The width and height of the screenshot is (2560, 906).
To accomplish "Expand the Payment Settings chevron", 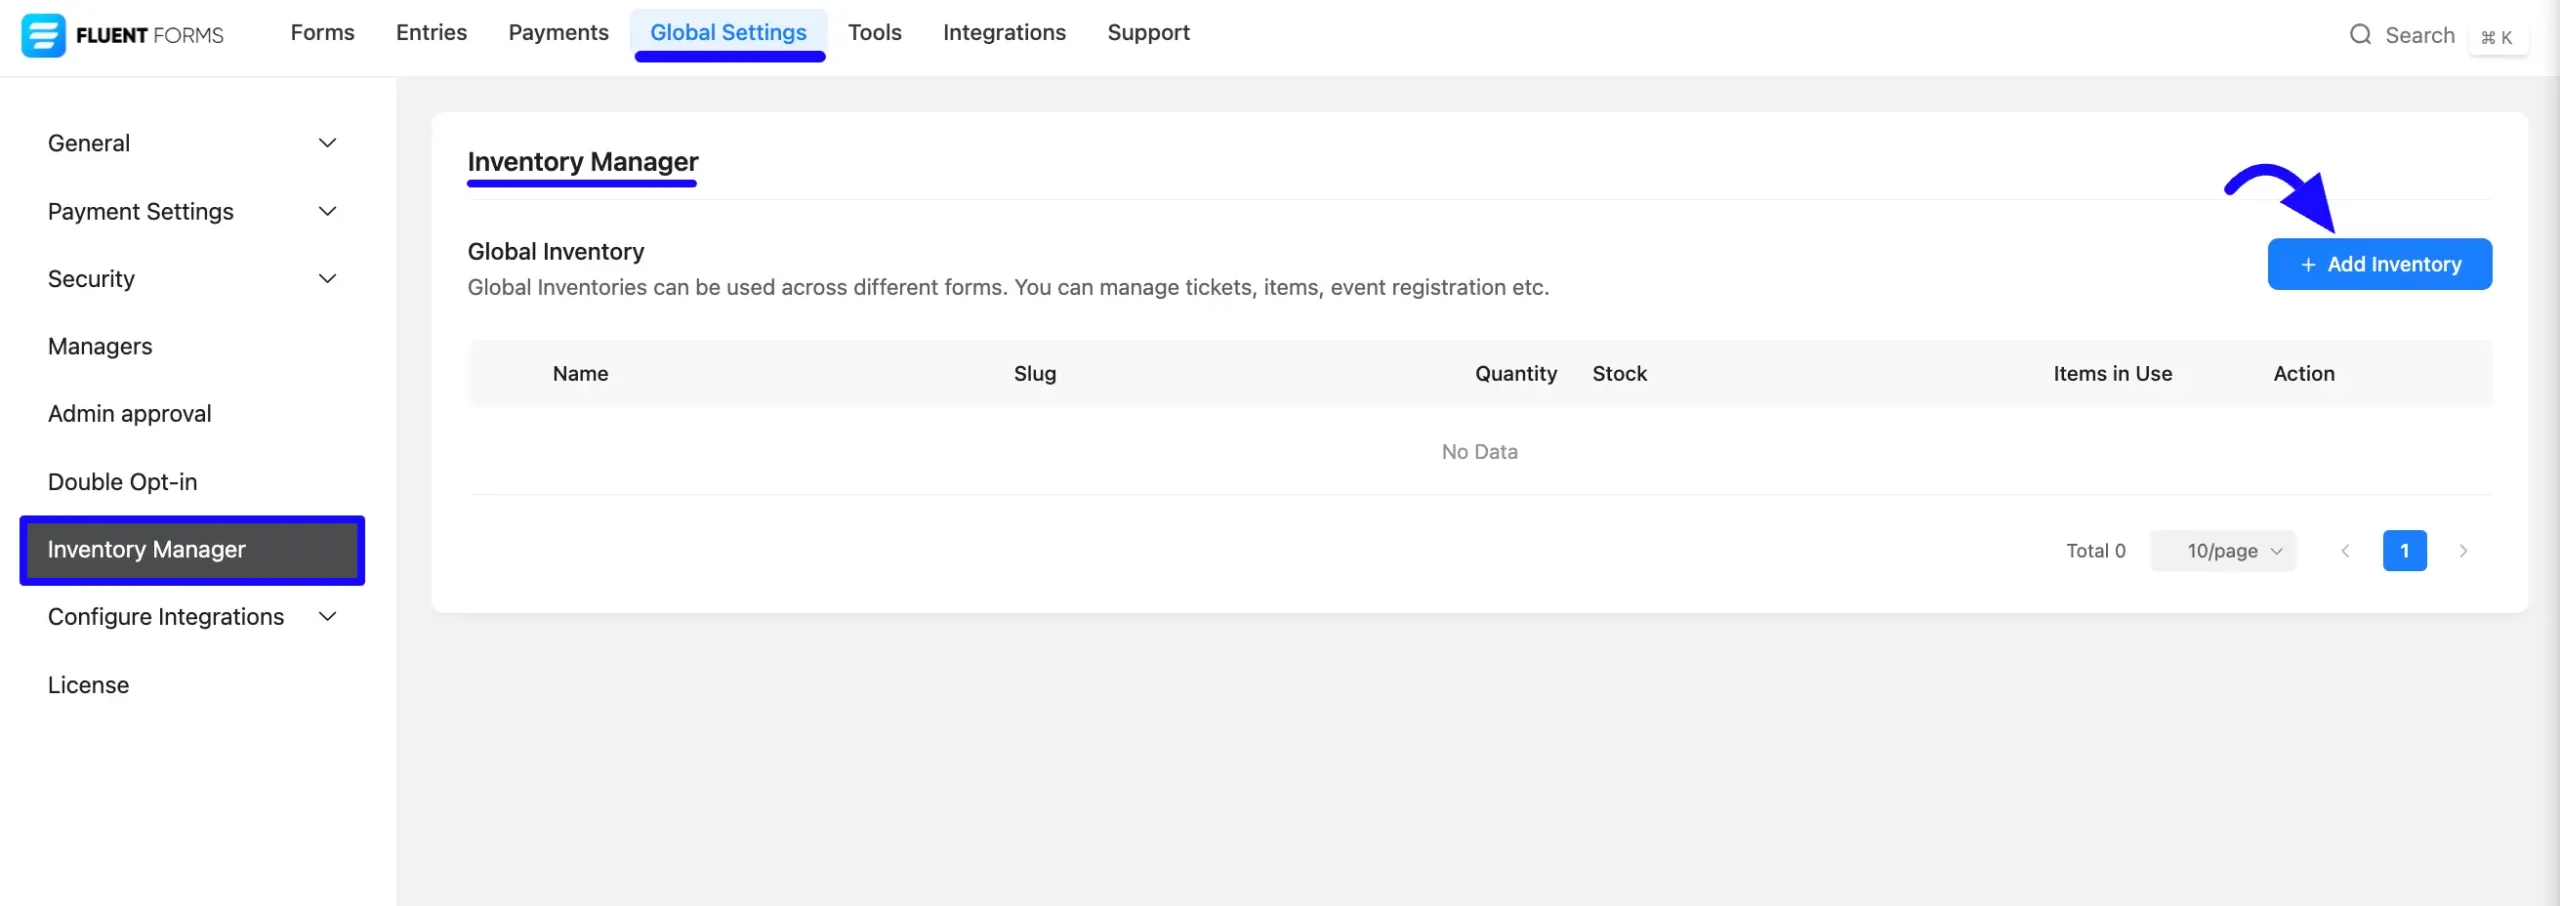I will click(x=327, y=211).
